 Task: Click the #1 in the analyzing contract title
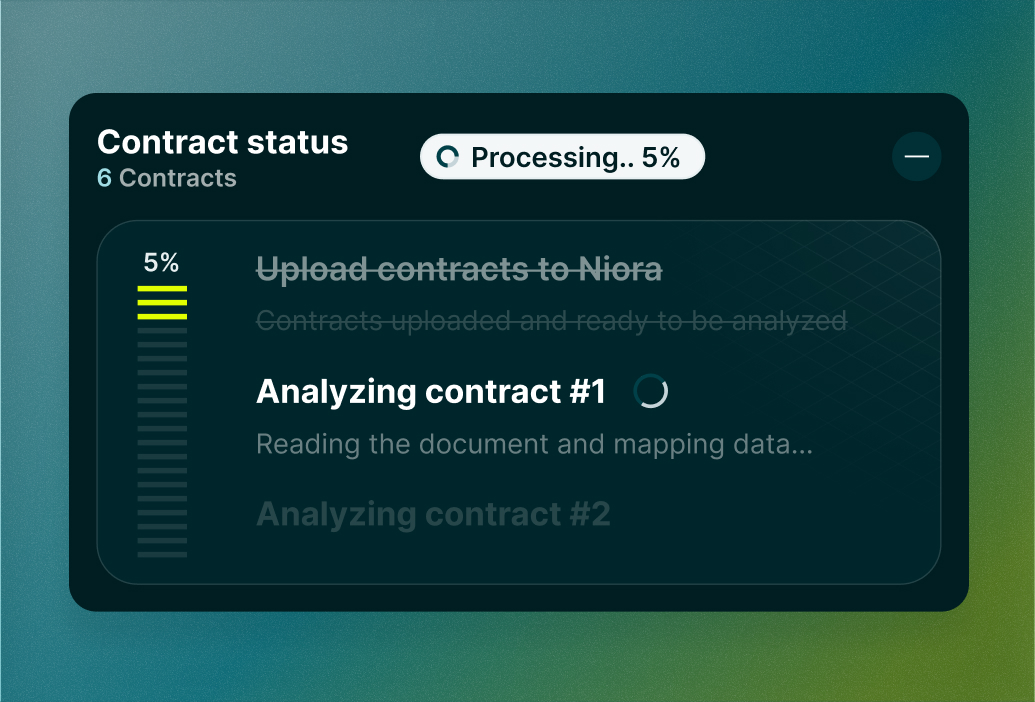587,391
